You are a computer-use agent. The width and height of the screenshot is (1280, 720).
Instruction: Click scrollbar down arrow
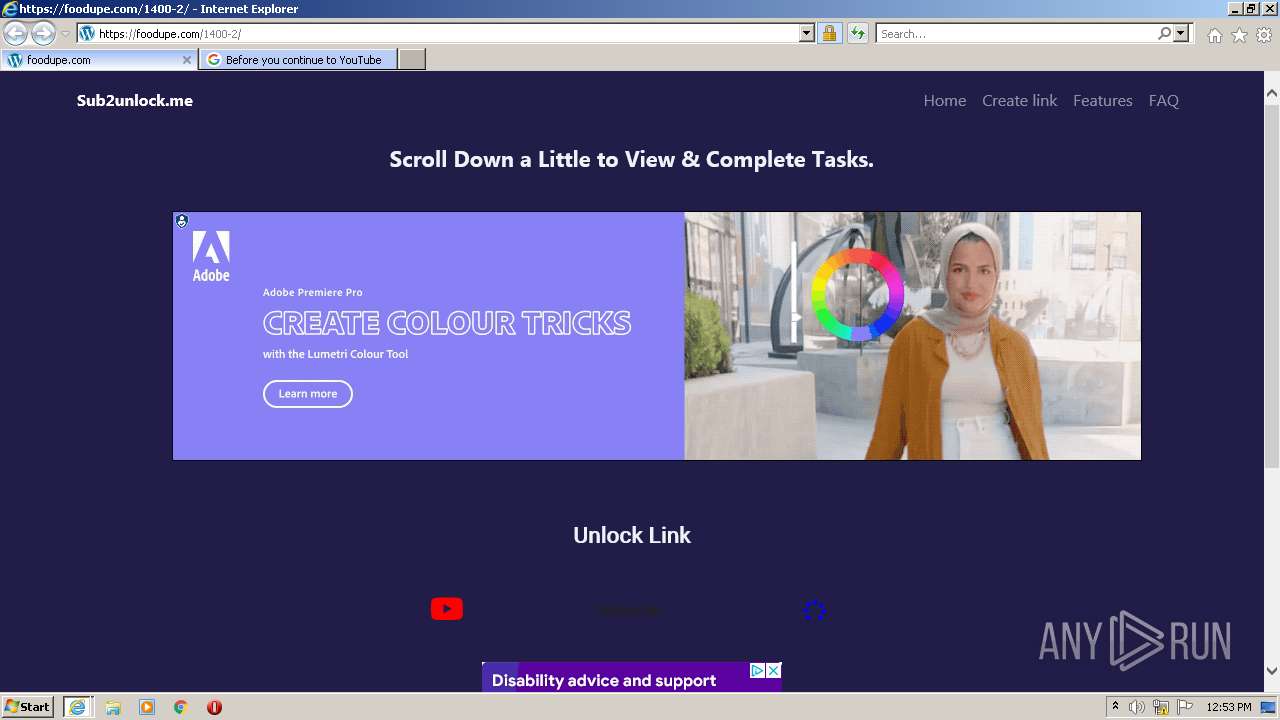1272,671
